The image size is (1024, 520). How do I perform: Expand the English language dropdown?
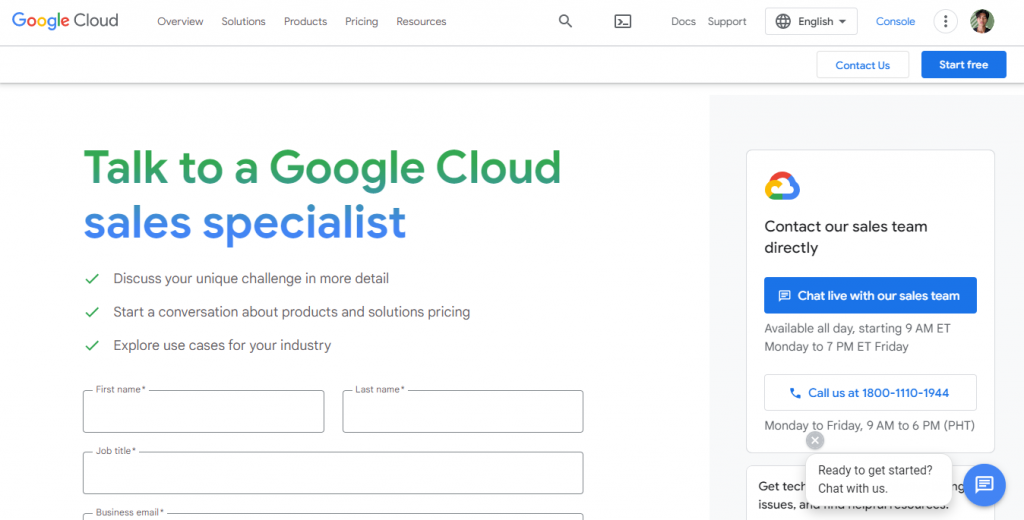pos(811,21)
